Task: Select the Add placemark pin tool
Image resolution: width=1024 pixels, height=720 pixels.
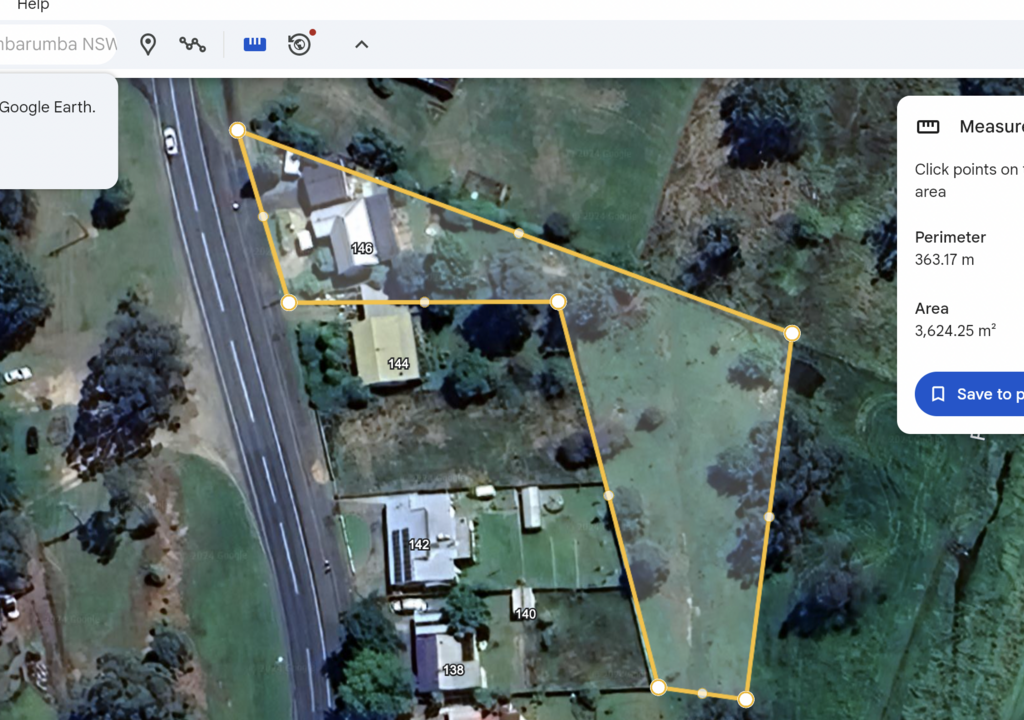Action: 148,44
